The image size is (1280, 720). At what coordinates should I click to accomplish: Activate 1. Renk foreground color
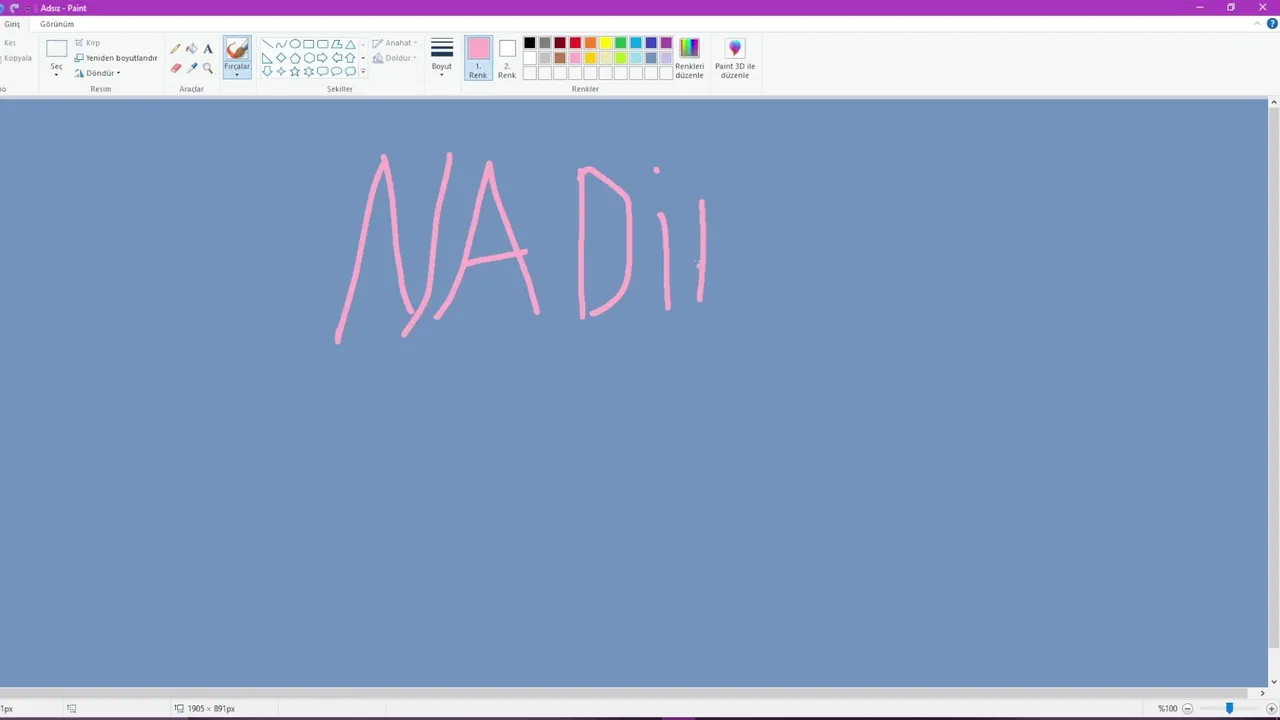(478, 58)
